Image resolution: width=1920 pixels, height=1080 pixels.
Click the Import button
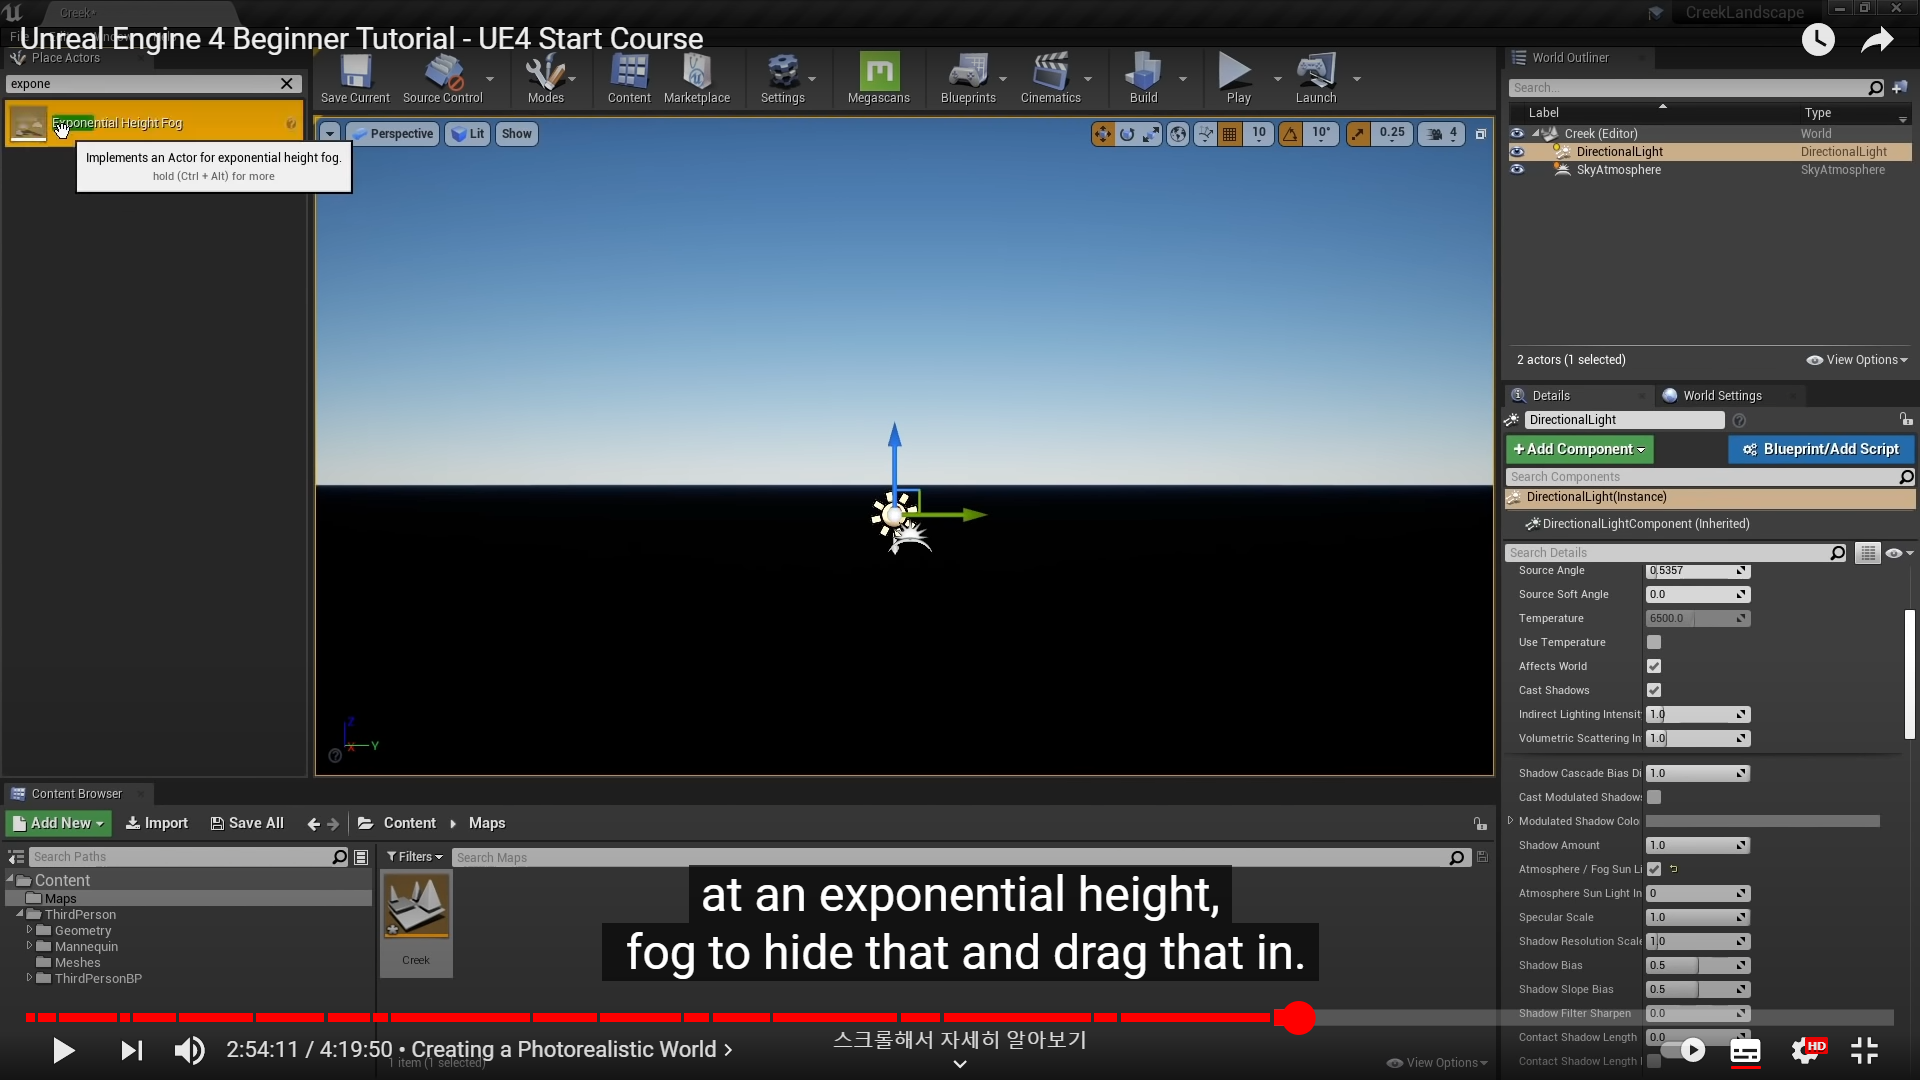157,823
